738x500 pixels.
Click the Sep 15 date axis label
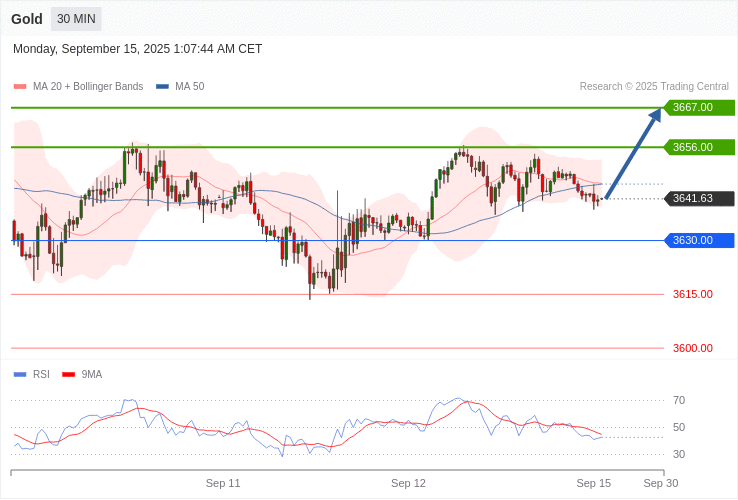[593, 483]
